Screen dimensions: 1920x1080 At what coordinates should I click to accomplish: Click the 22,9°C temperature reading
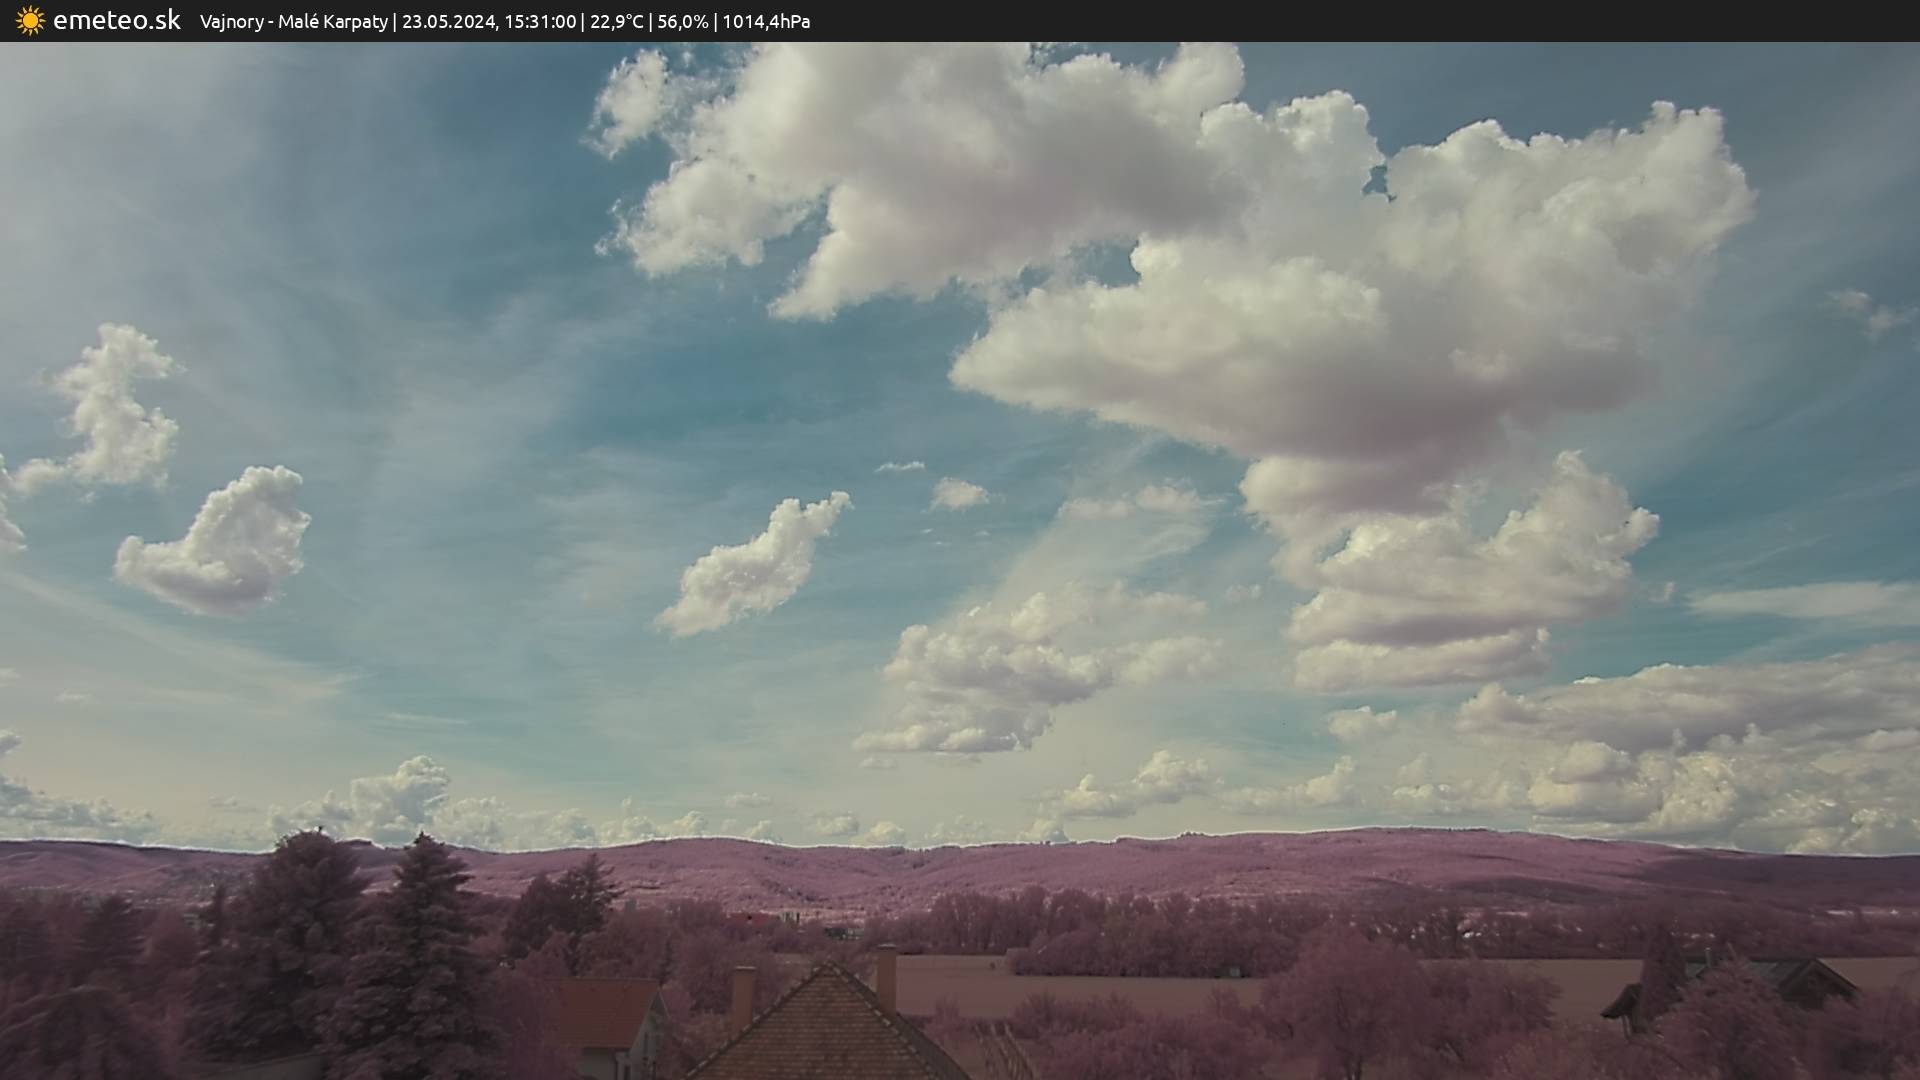click(616, 21)
